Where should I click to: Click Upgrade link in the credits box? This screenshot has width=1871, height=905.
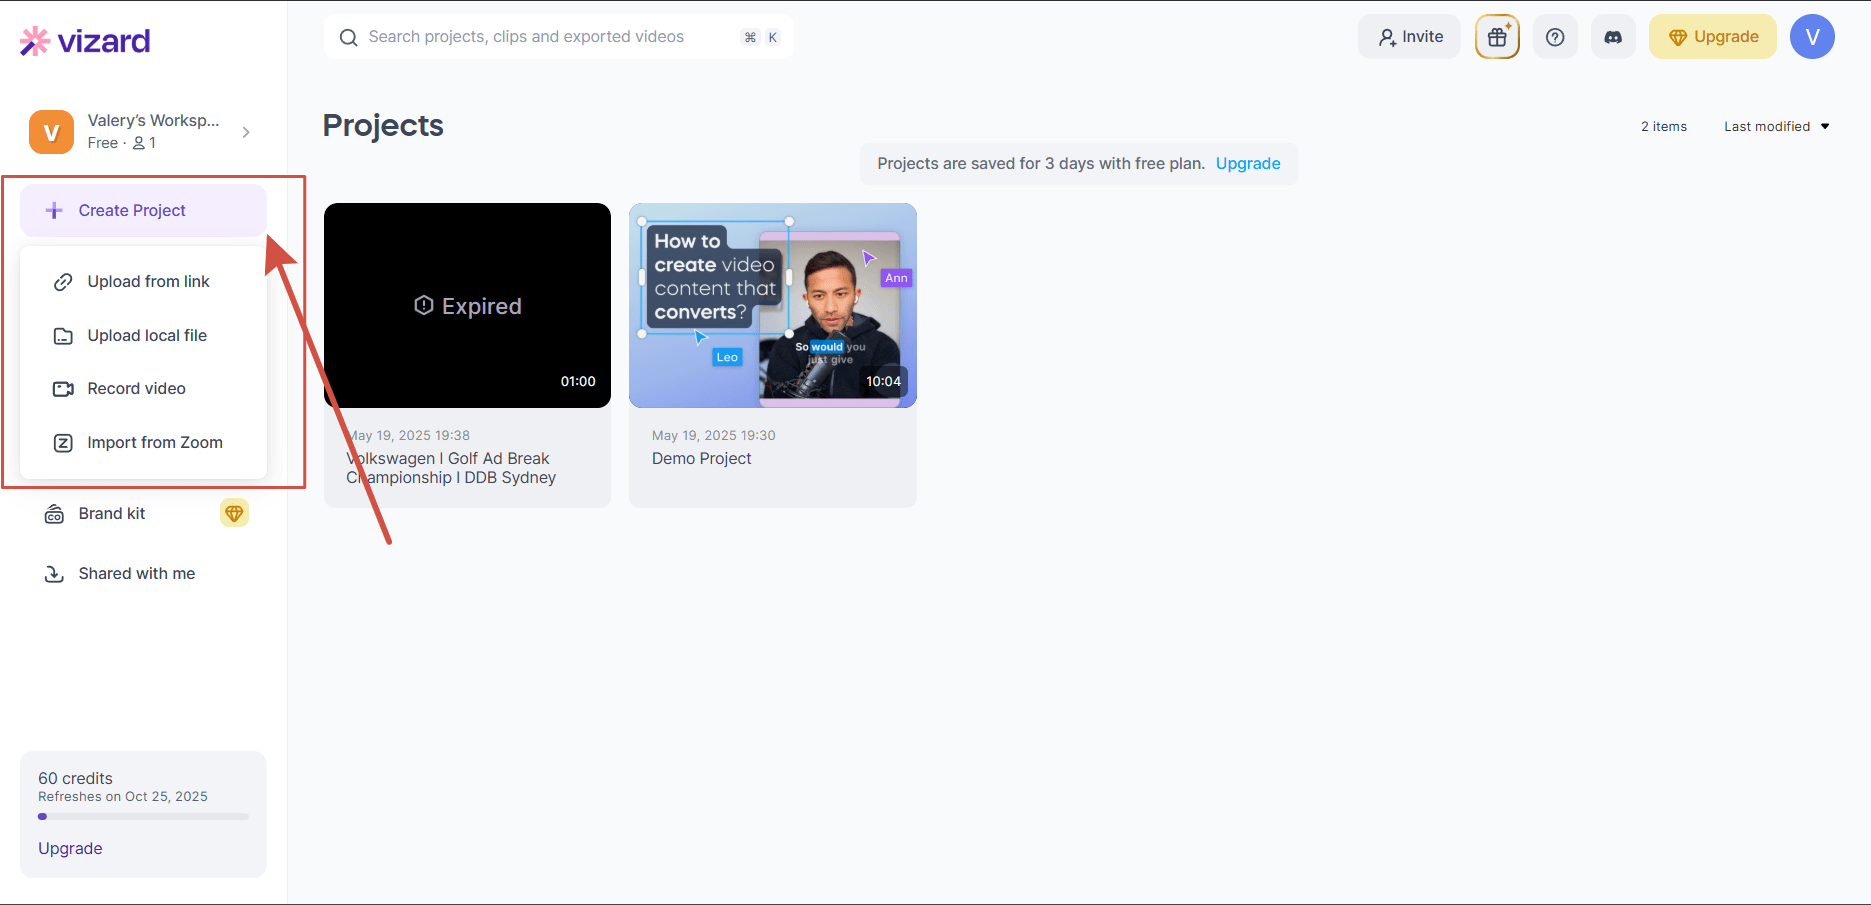pyautogui.click(x=70, y=848)
